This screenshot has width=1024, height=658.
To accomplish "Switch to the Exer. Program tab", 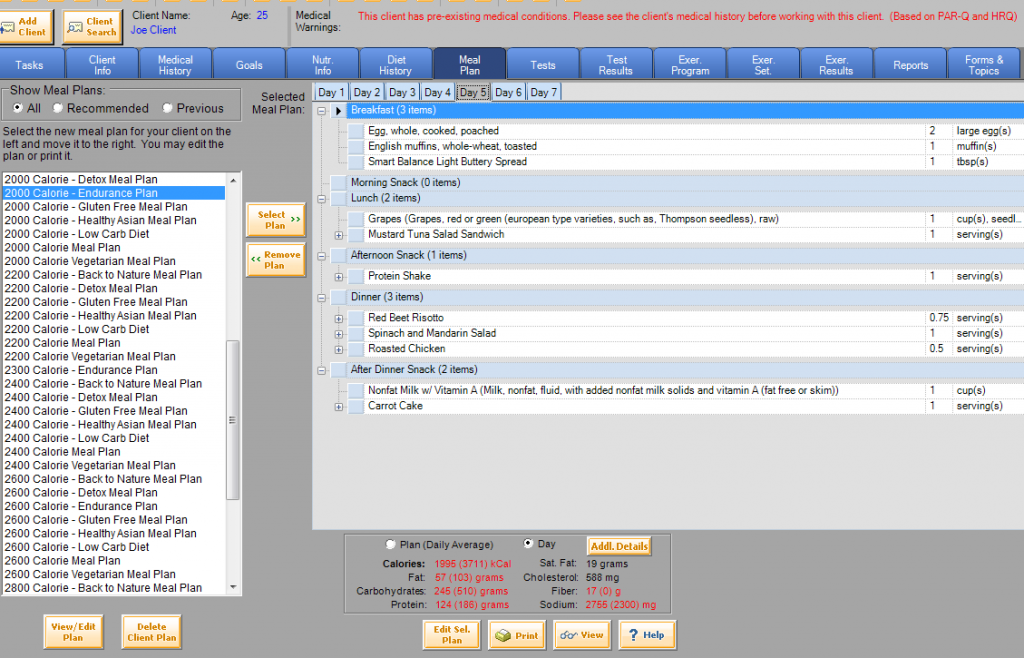I will pos(689,65).
